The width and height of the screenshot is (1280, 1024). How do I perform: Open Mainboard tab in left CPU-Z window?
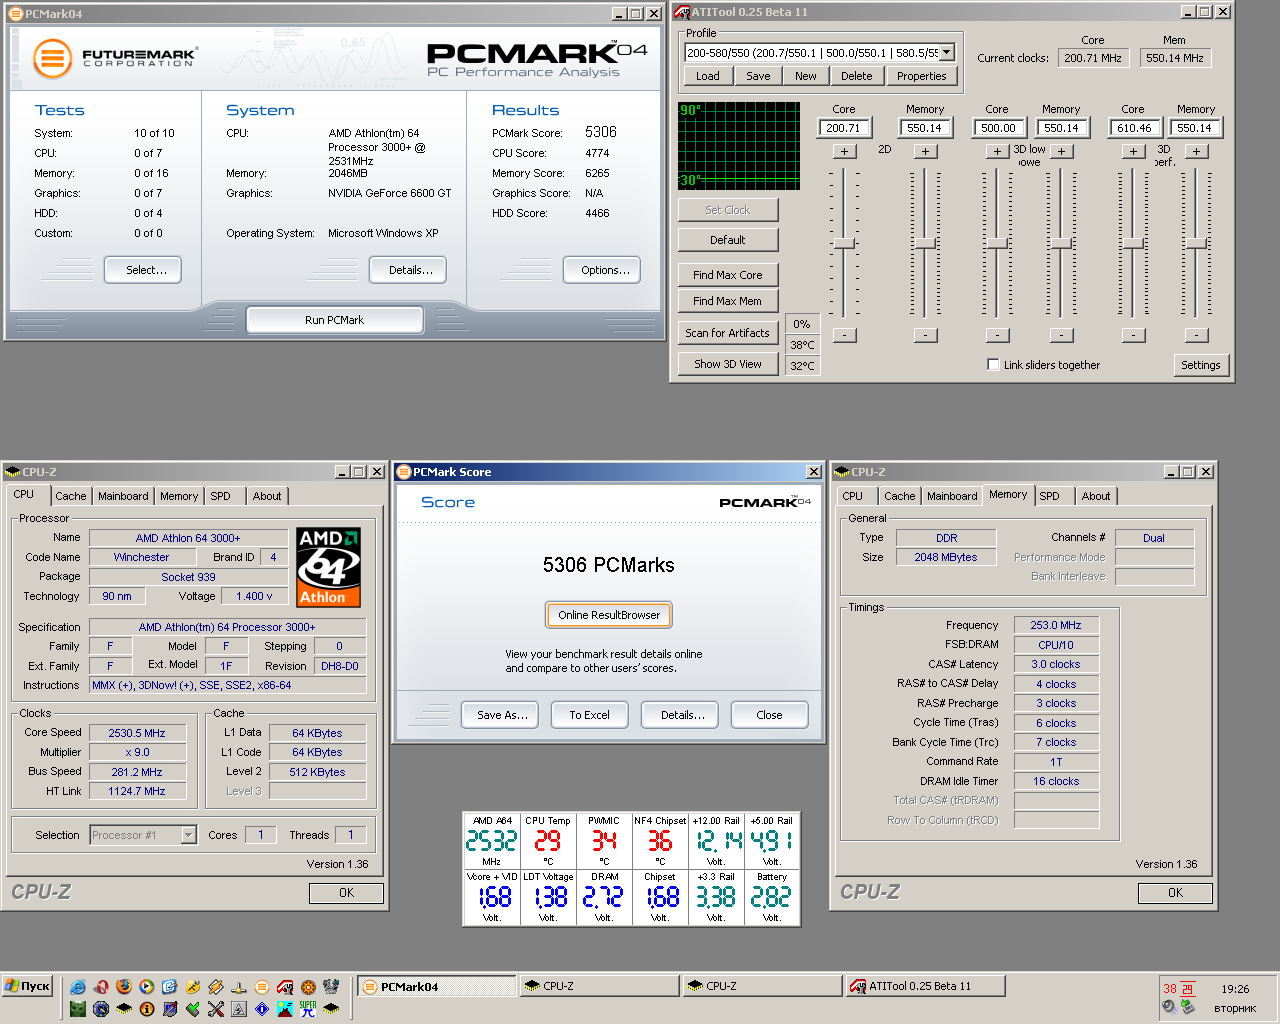[x=123, y=496]
